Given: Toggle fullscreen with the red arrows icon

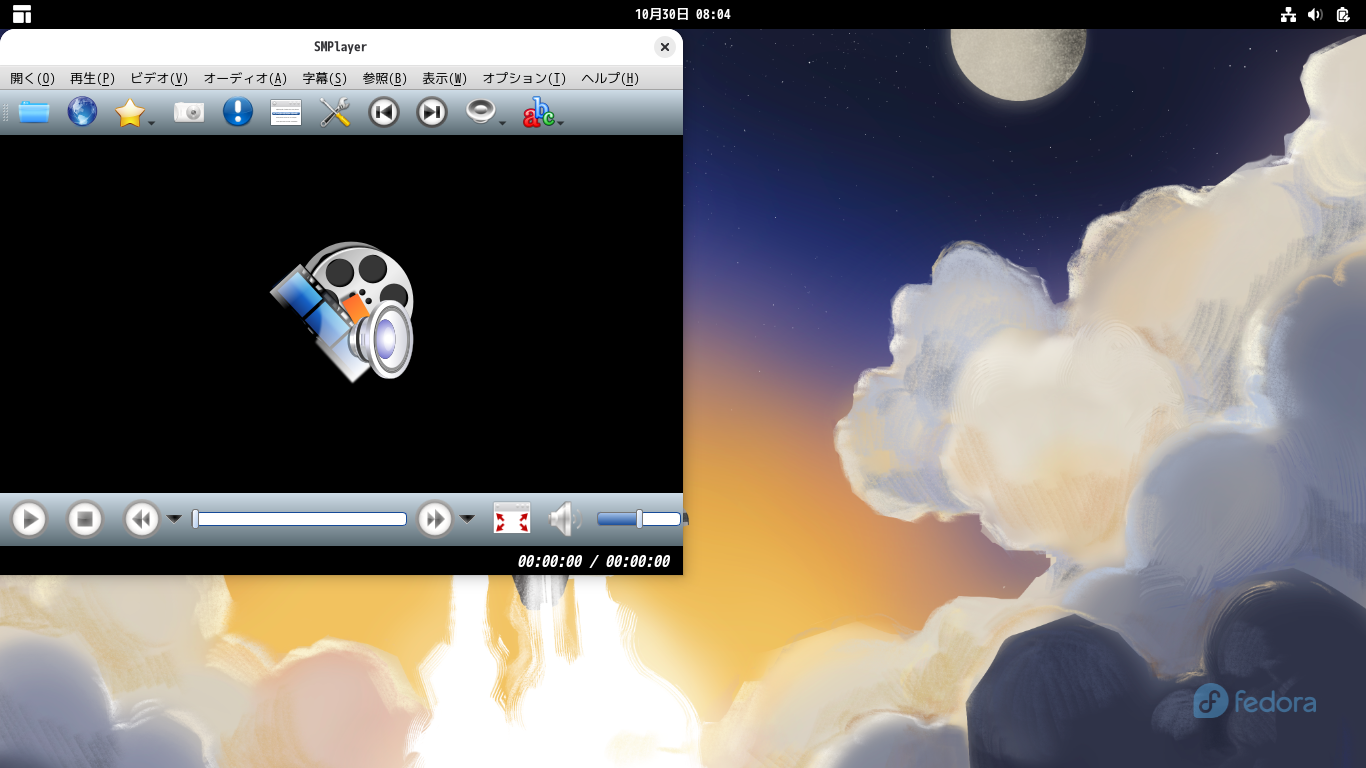Looking at the screenshot, I should pos(512,519).
